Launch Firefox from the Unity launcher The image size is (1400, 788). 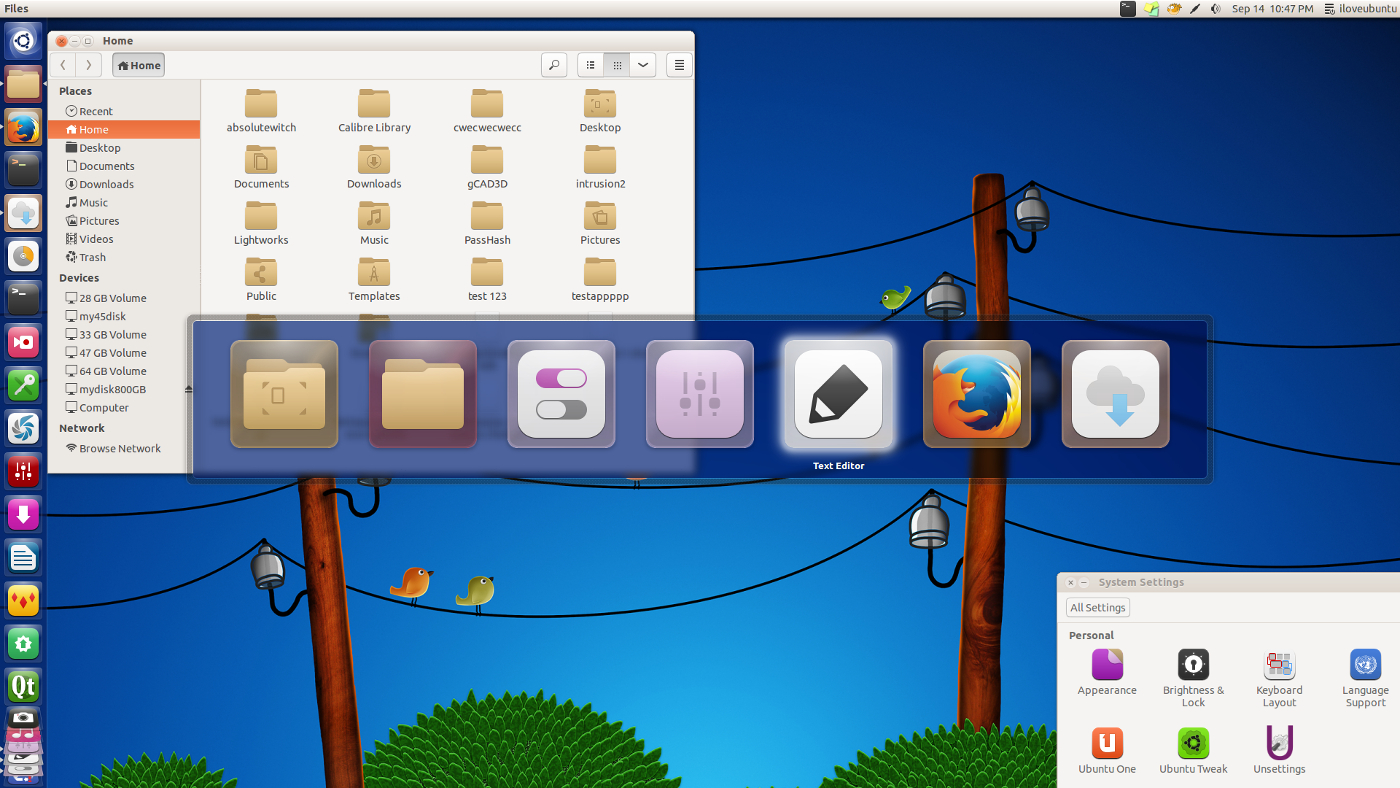23,128
